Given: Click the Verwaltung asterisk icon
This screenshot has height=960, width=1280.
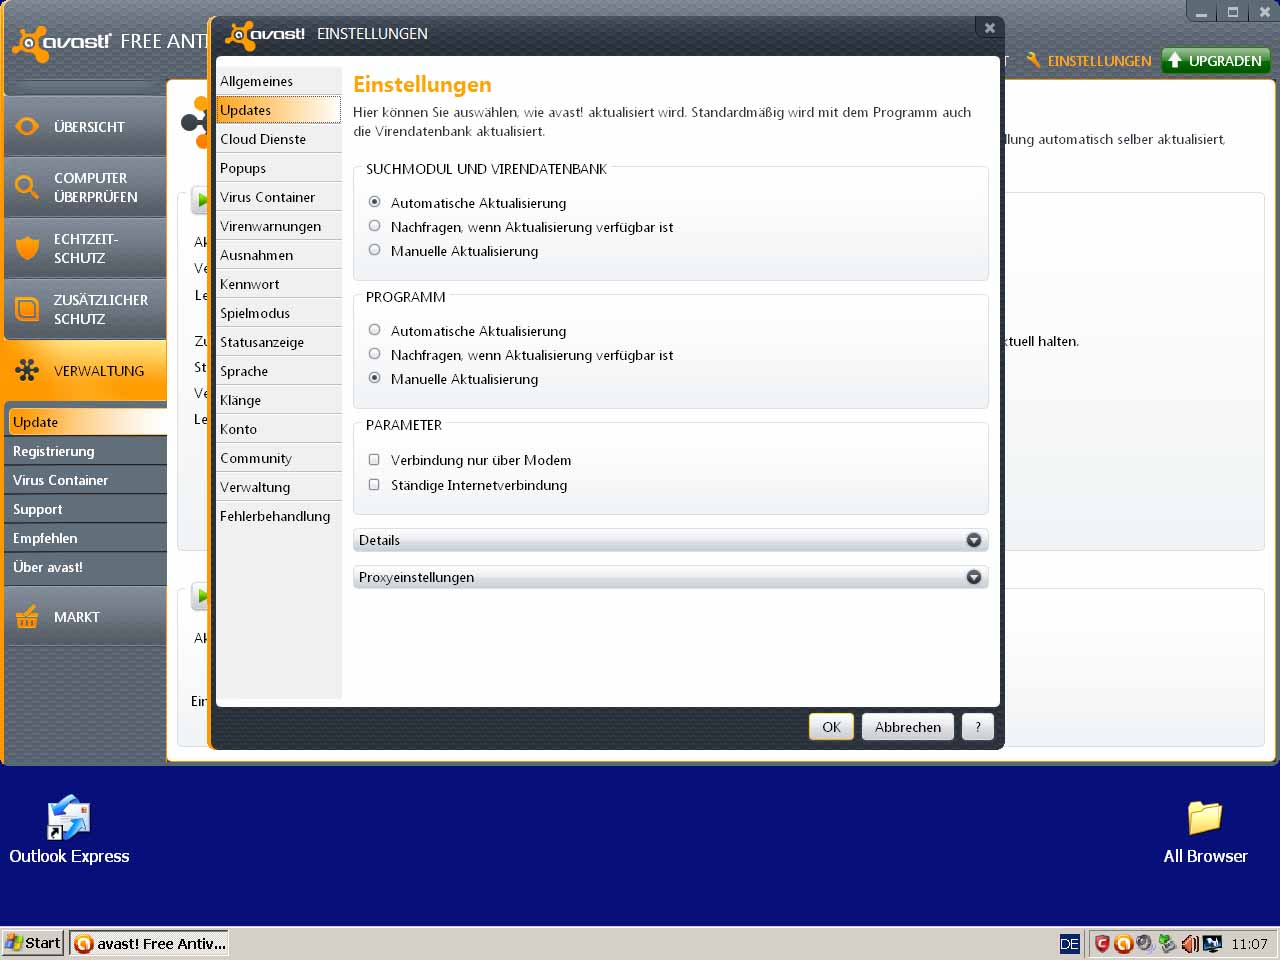Looking at the screenshot, I should (x=27, y=371).
